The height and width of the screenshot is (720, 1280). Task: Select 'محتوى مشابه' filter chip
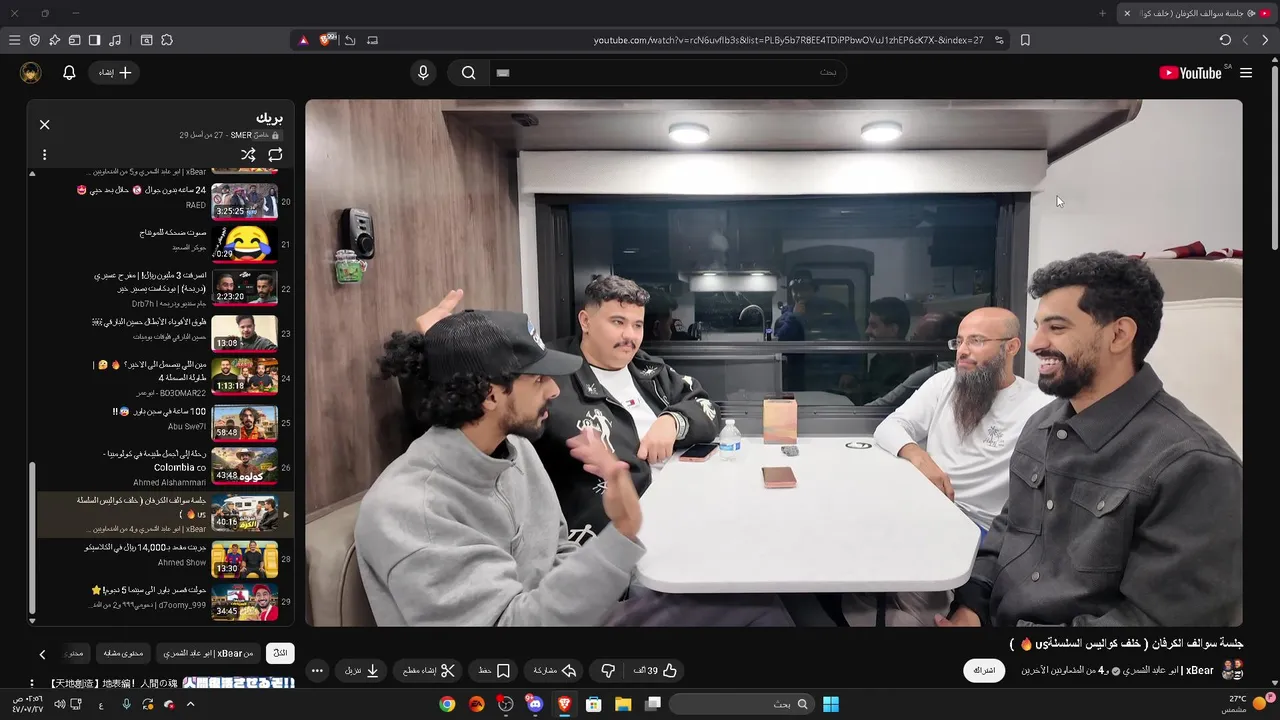[123, 653]
